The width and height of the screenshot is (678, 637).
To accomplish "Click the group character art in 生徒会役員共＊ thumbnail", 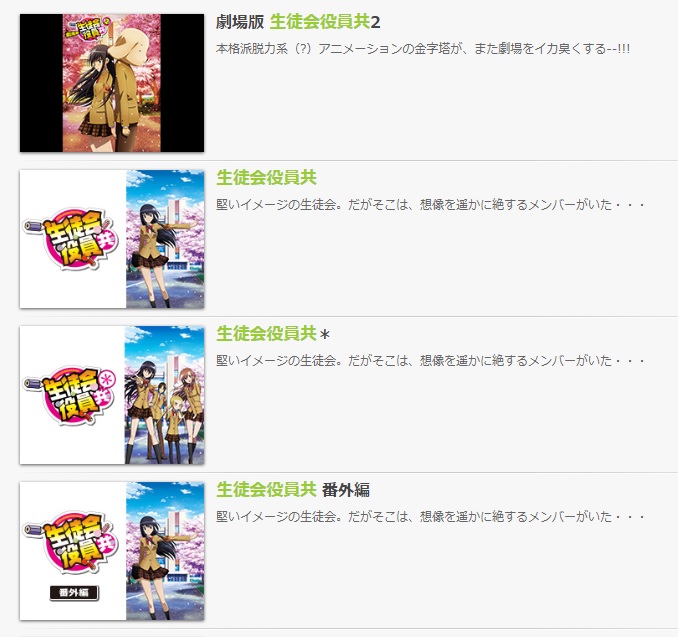I will (x=164, y=395).
